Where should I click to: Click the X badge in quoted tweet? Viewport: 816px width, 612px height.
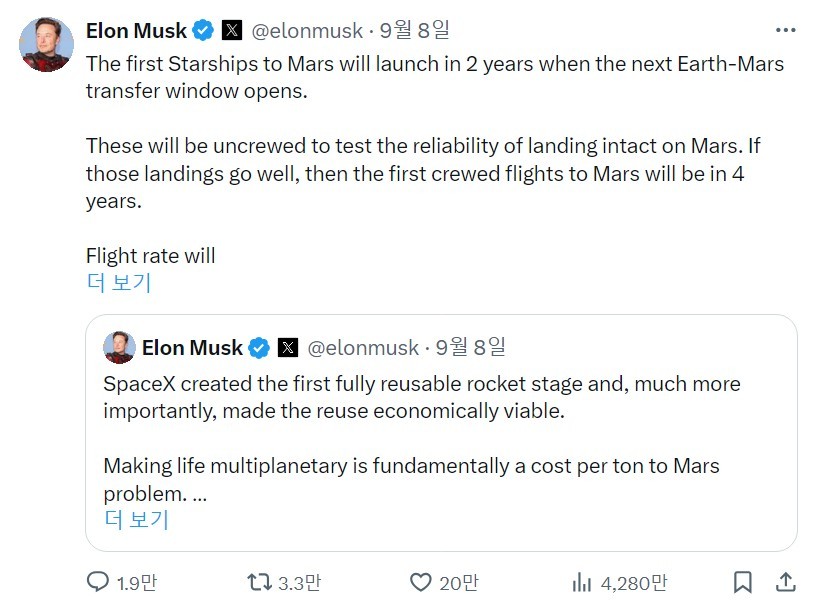point(288,348)
